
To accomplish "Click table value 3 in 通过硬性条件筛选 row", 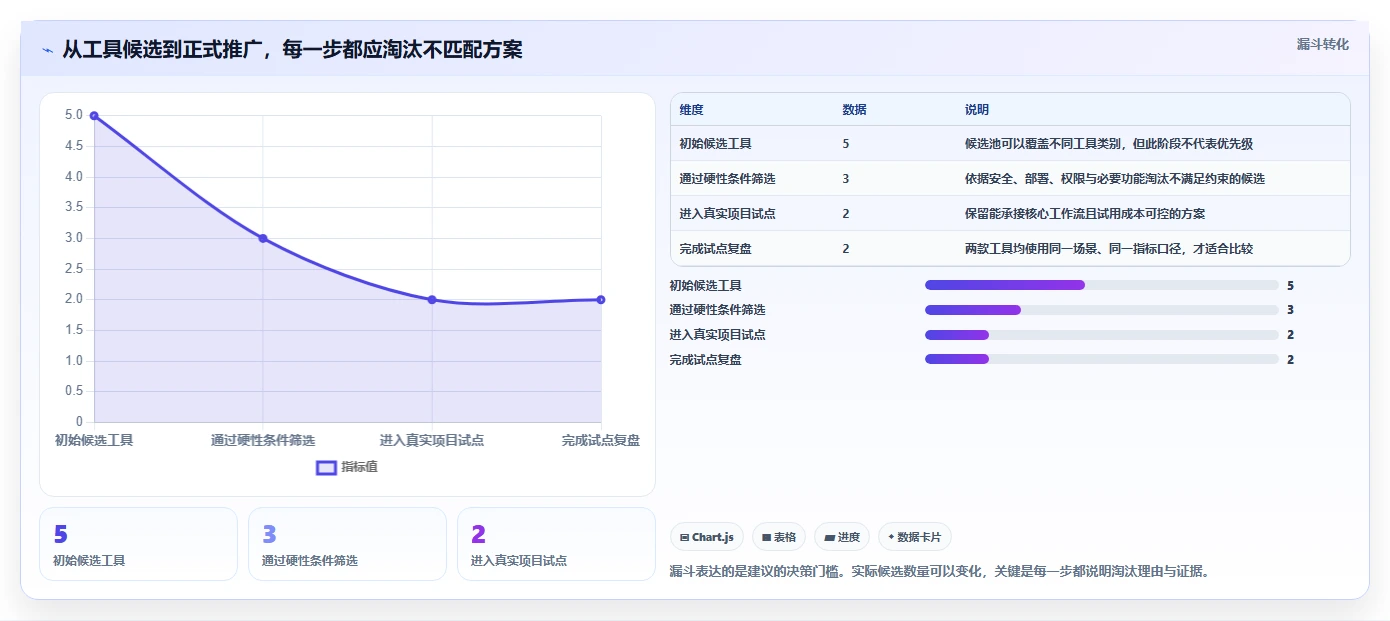I will tap(846, 179).
